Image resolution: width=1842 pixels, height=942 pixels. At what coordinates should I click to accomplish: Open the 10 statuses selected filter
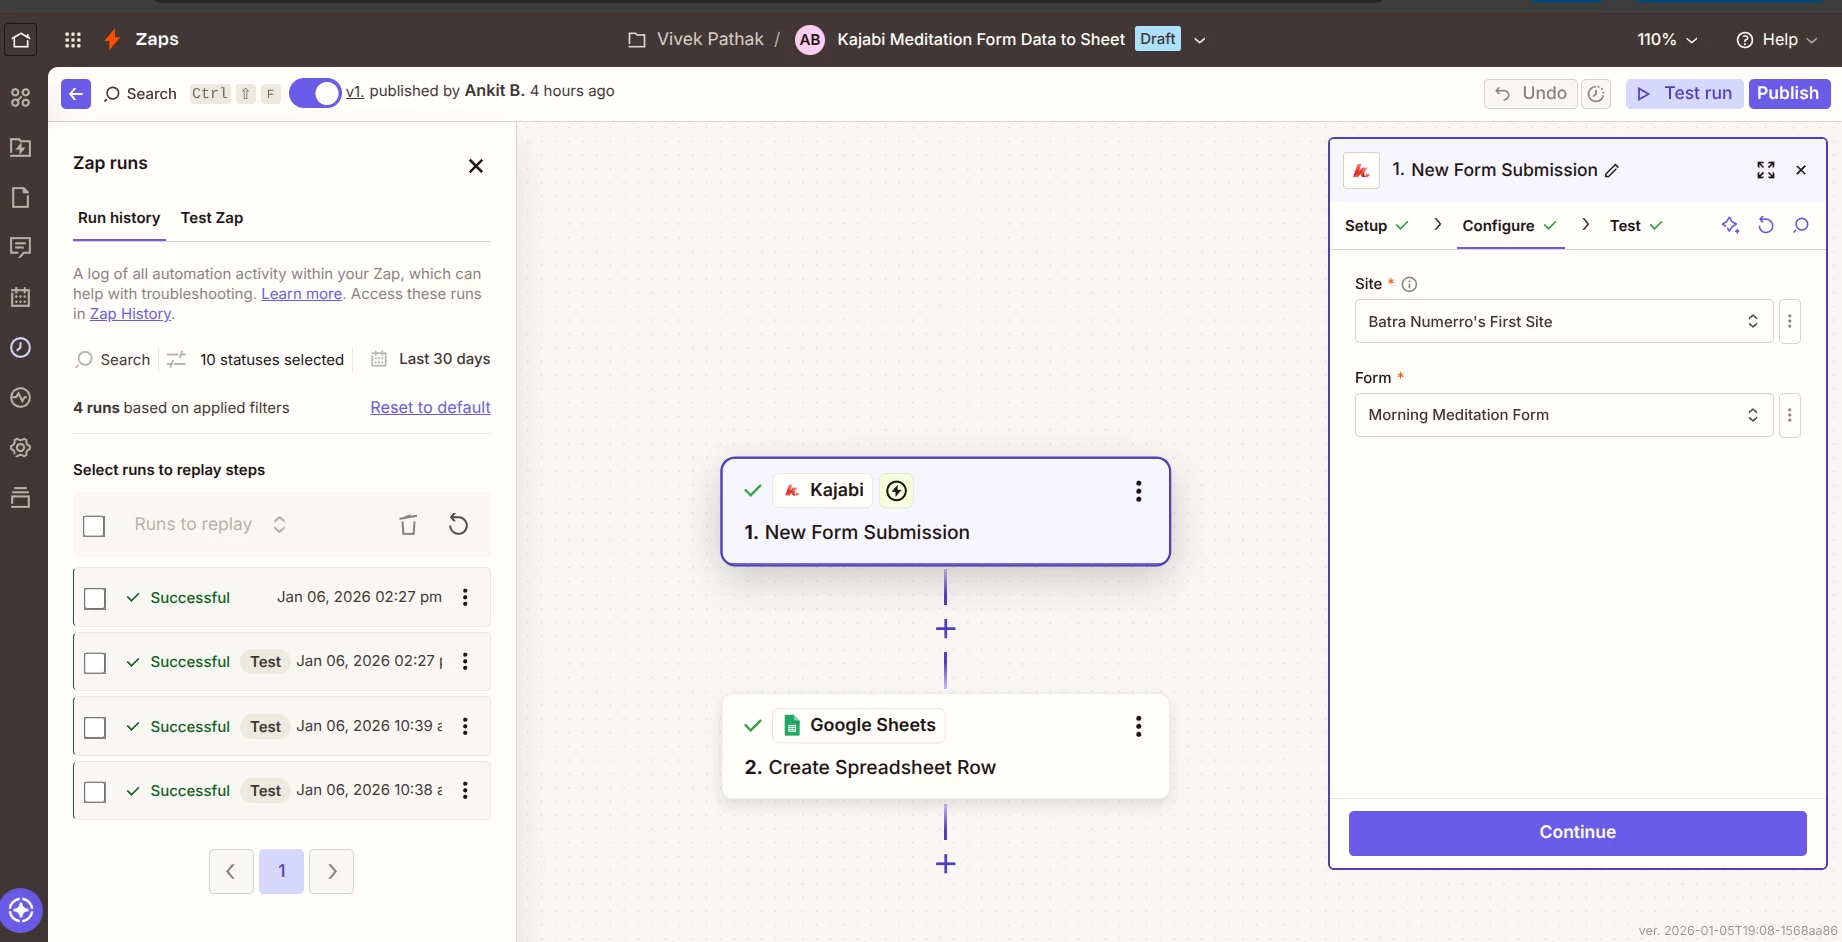[256, 359]
